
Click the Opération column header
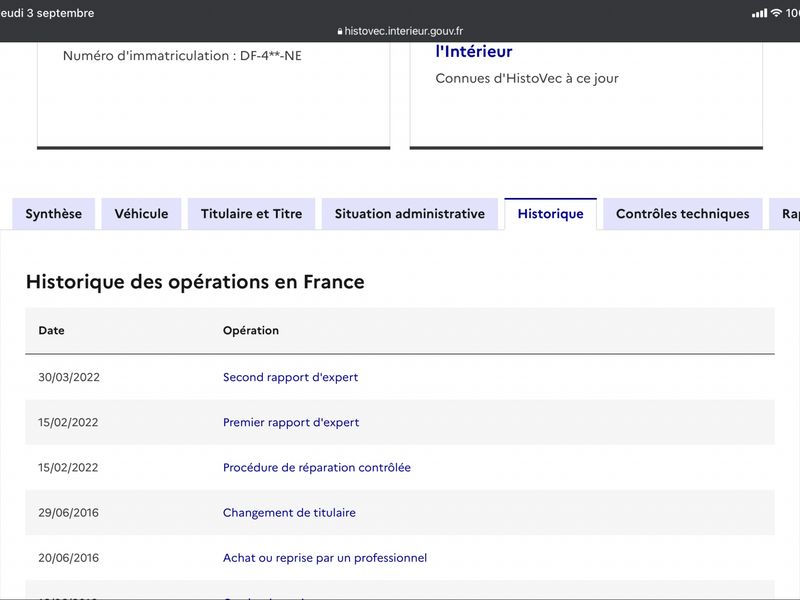251,330
